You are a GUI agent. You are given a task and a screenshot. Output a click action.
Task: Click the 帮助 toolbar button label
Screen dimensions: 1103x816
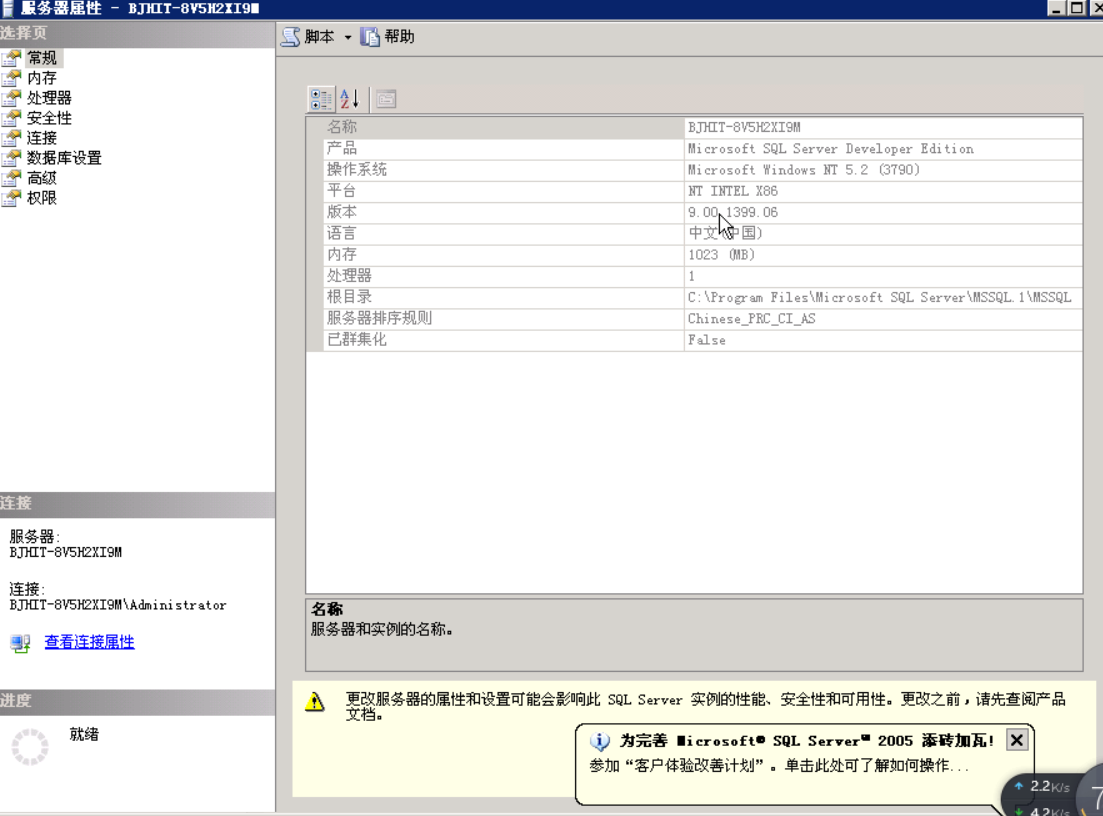(x=399, y=37)
